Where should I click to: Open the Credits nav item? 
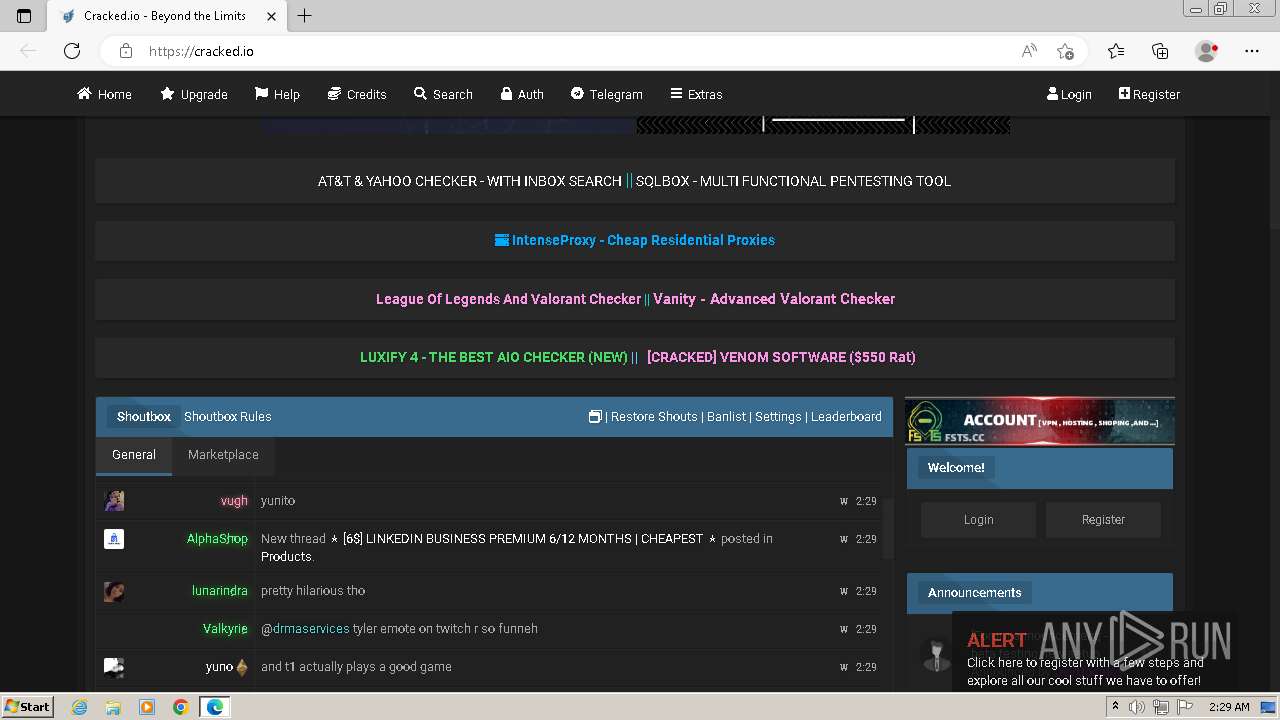point(357,94)
